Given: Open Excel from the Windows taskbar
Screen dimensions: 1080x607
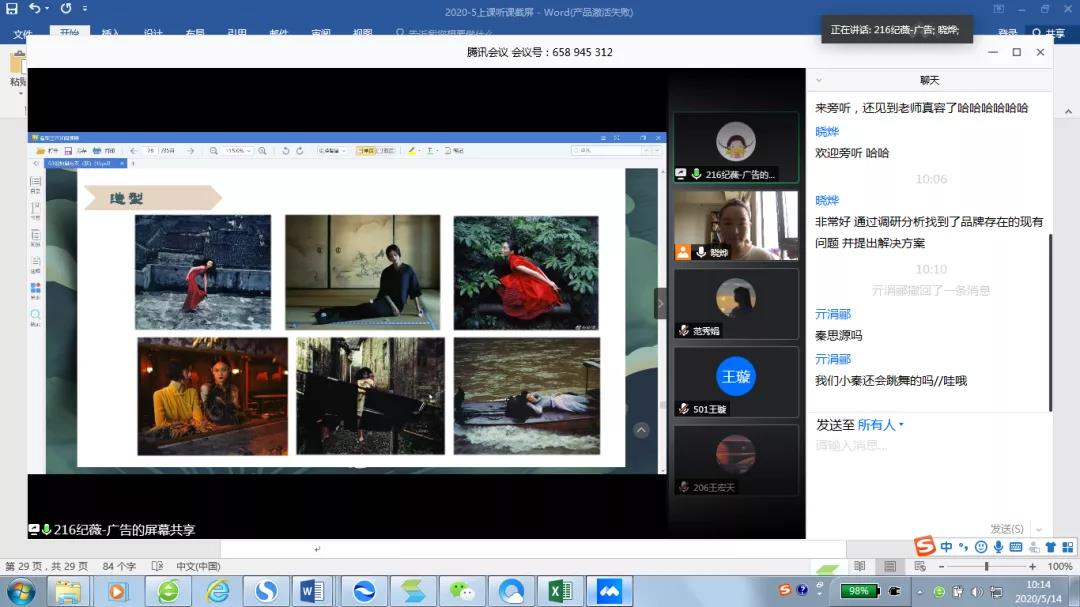Looking at the screenshot, I should click(x=560, y=591).
